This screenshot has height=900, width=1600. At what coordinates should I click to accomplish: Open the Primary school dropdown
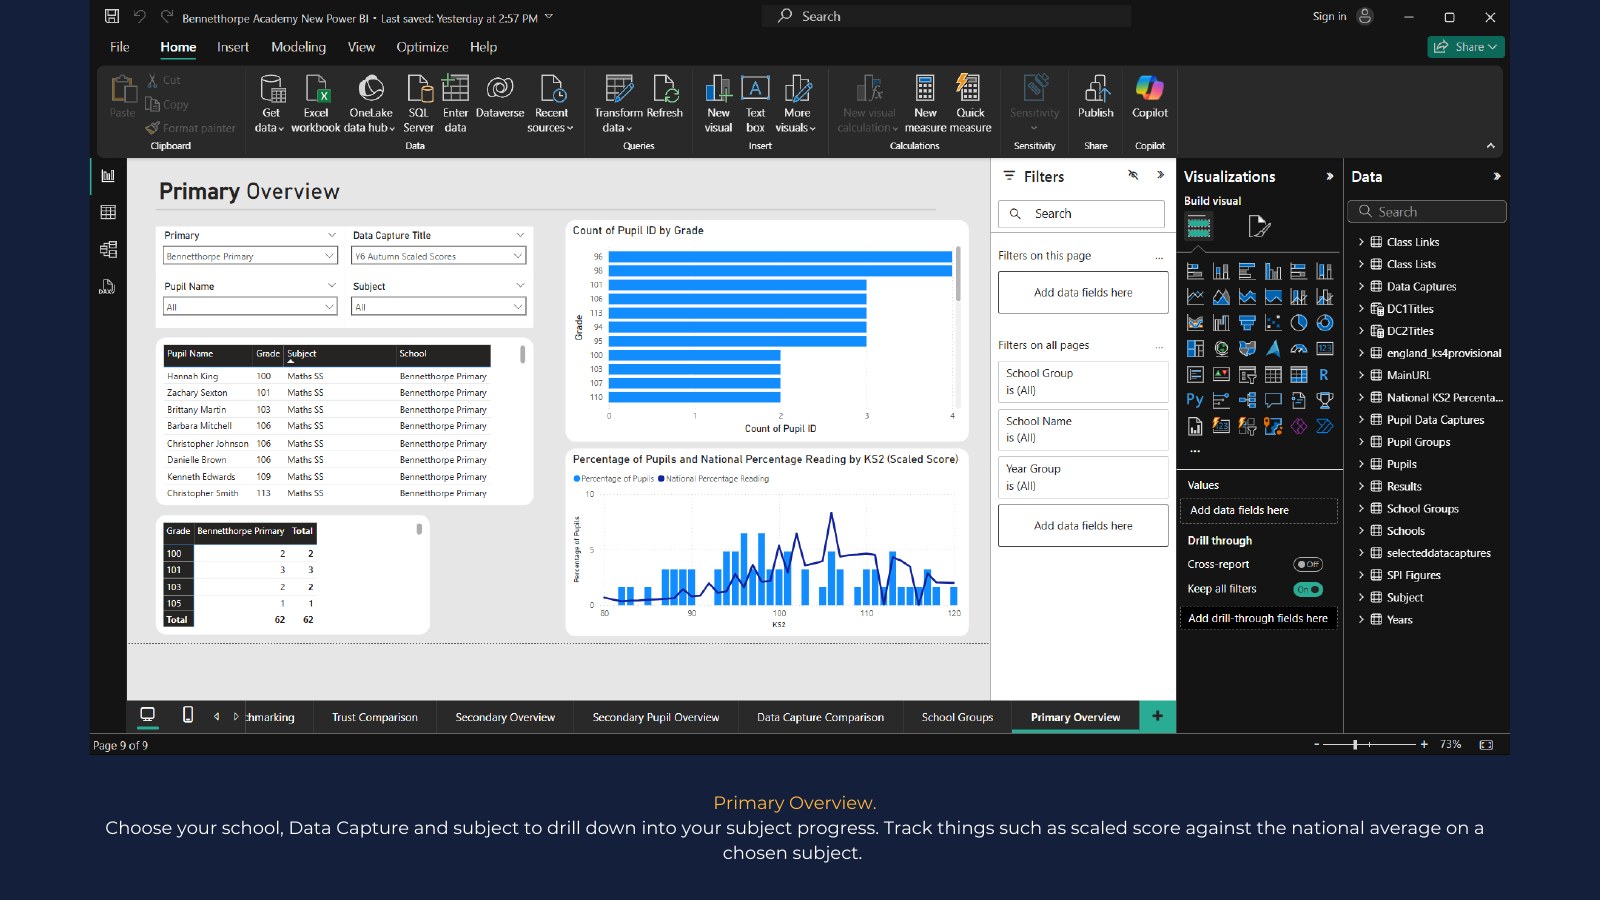click(250, 256)
